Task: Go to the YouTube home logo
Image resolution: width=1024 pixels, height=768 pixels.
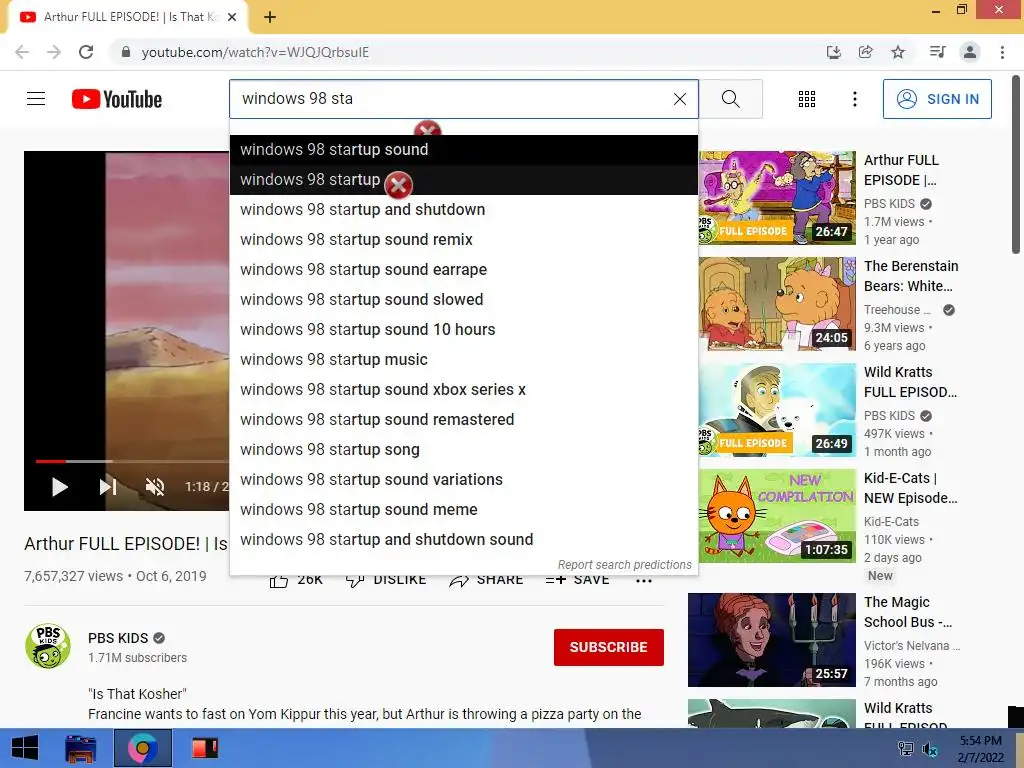Action: click(117, 99)
